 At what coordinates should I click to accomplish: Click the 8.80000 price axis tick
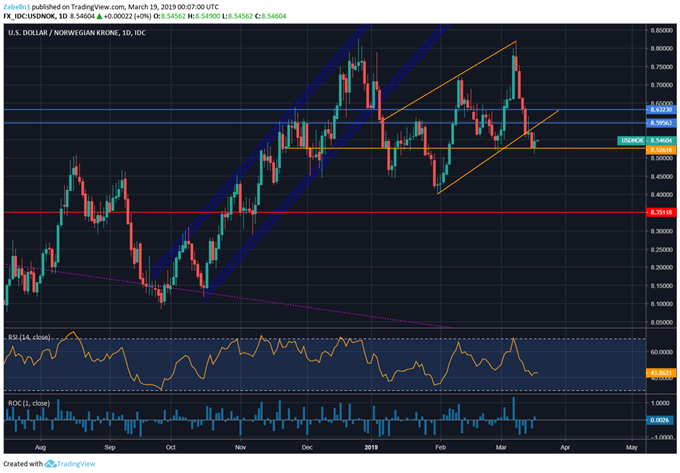pos(662,49)
